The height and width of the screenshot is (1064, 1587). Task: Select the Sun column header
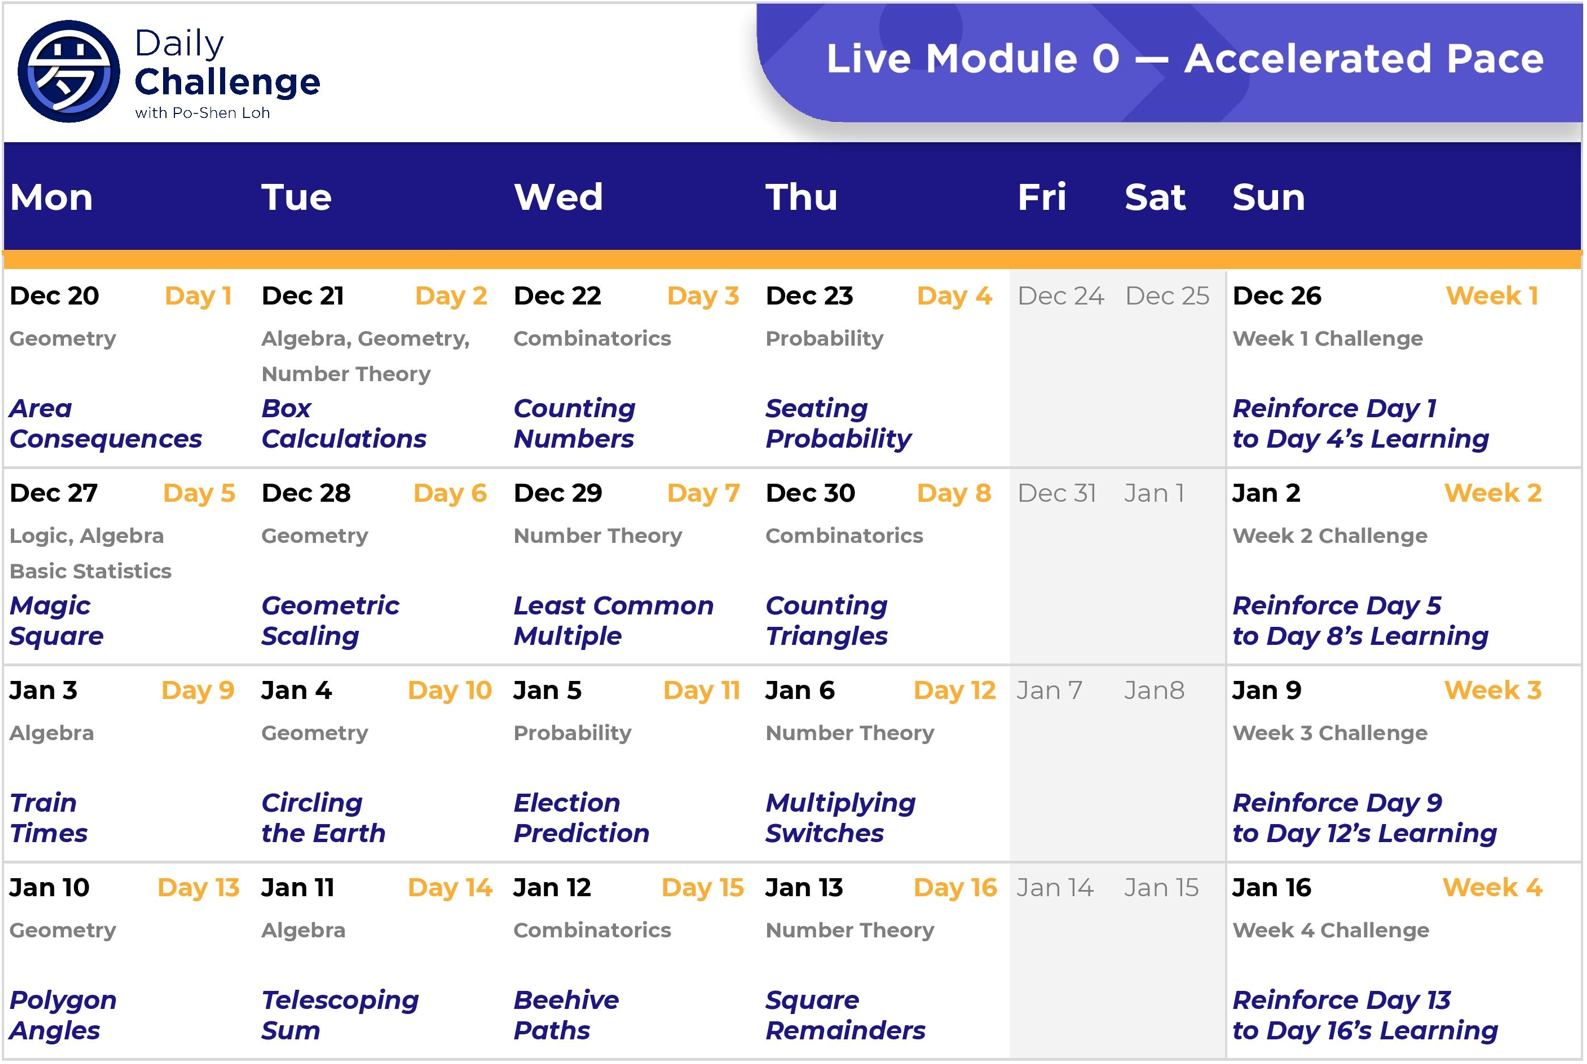[1268, 198]
